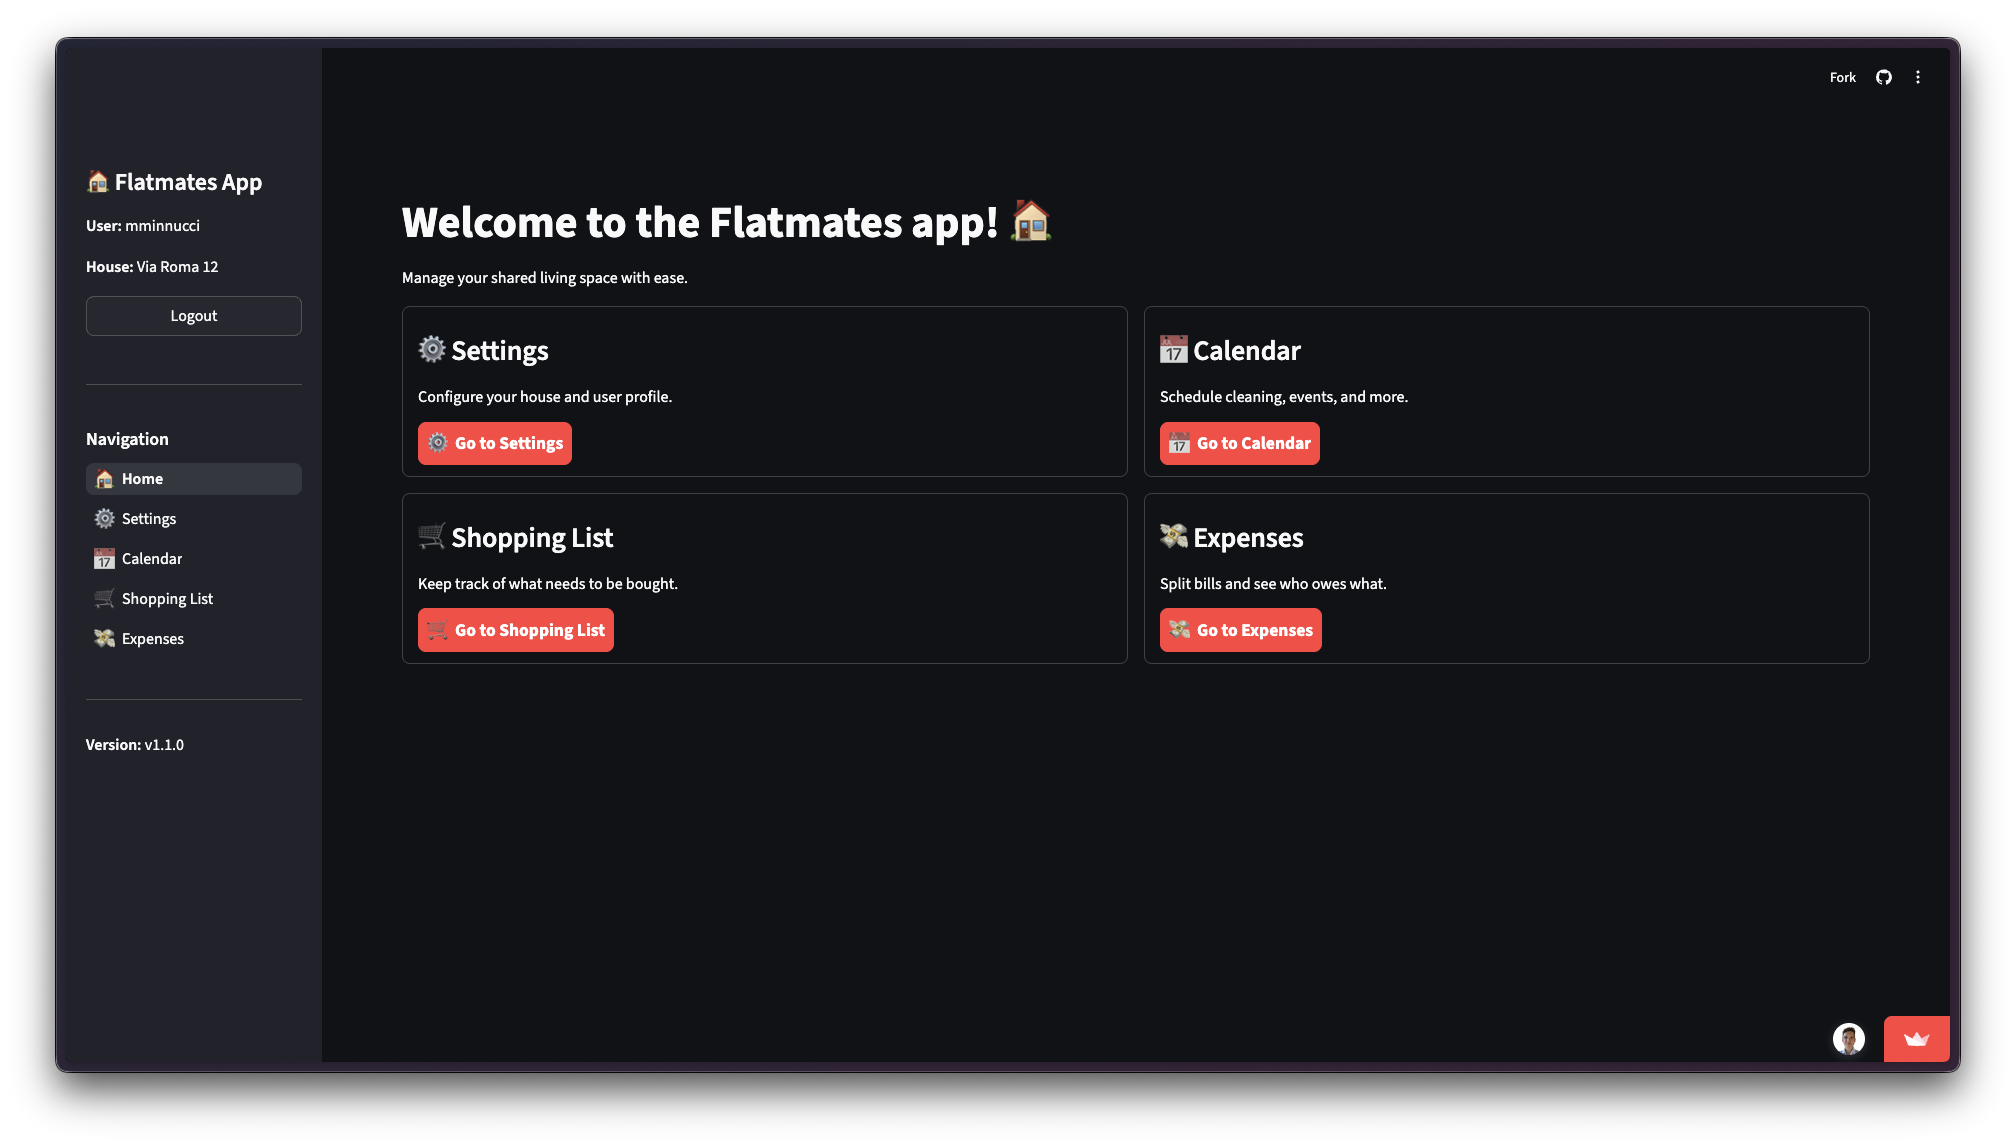Image resolution: width=2016 pixels, height=1146 pixels.
Task: Select Calendar in the sidebar navigation
Action: pyautogui.click(x=152, y=558)
